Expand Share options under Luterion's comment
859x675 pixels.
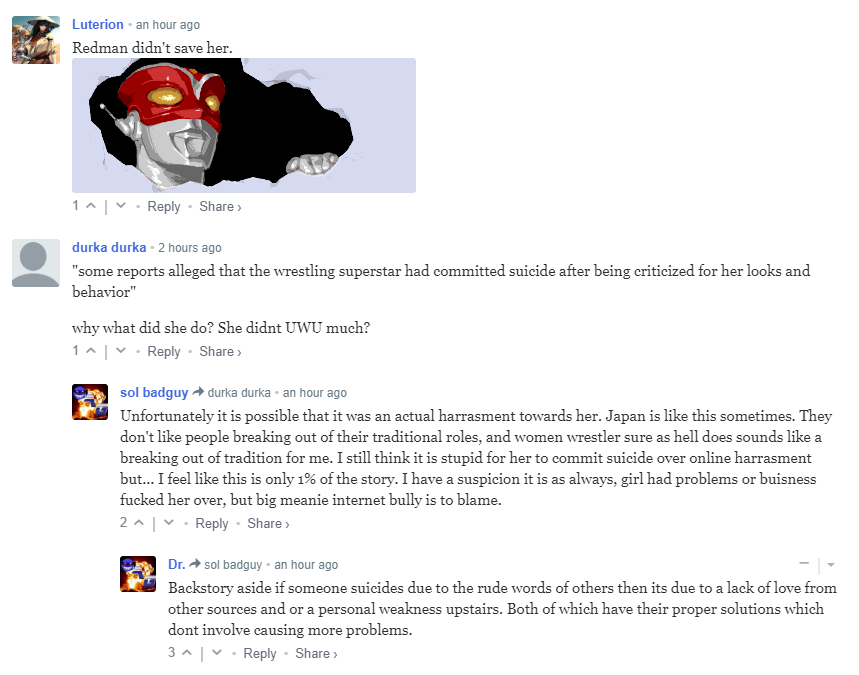point(220,207)
